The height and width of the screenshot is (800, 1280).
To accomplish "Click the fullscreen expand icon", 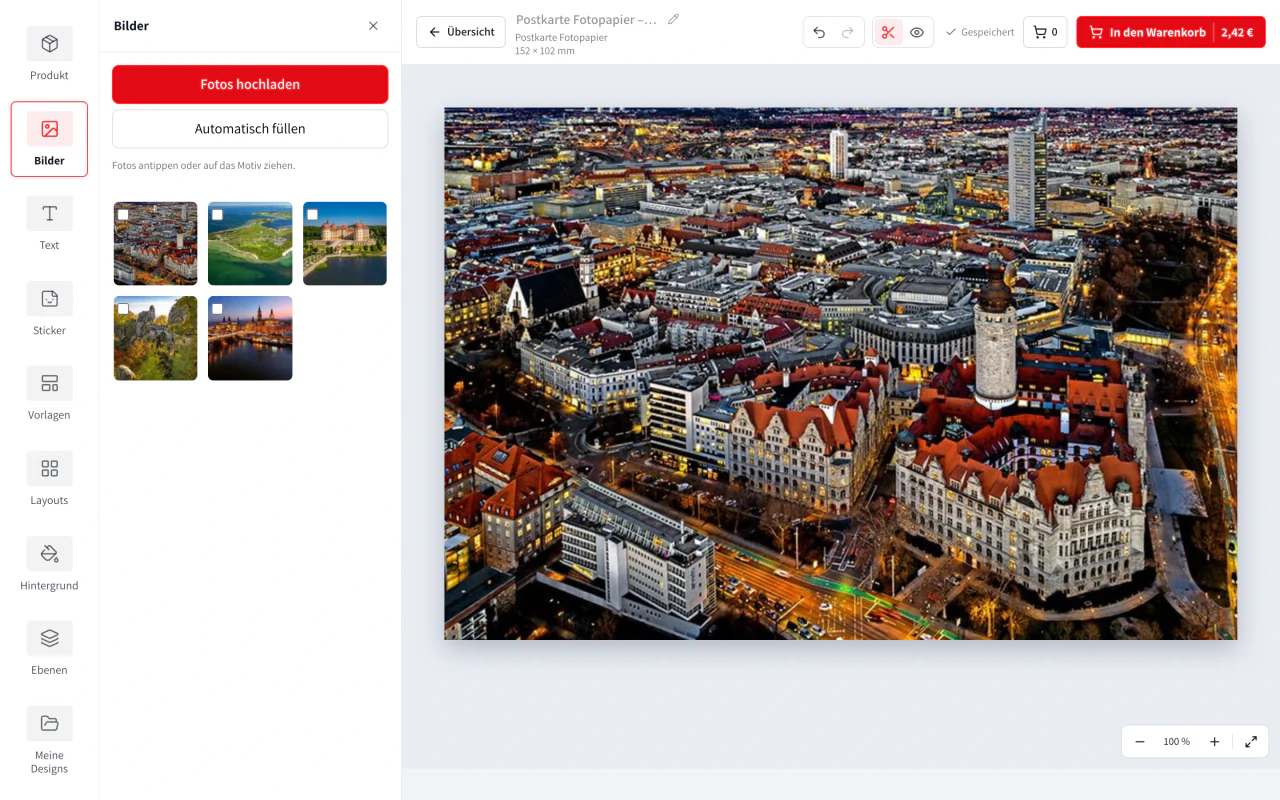I will 1251,742.
